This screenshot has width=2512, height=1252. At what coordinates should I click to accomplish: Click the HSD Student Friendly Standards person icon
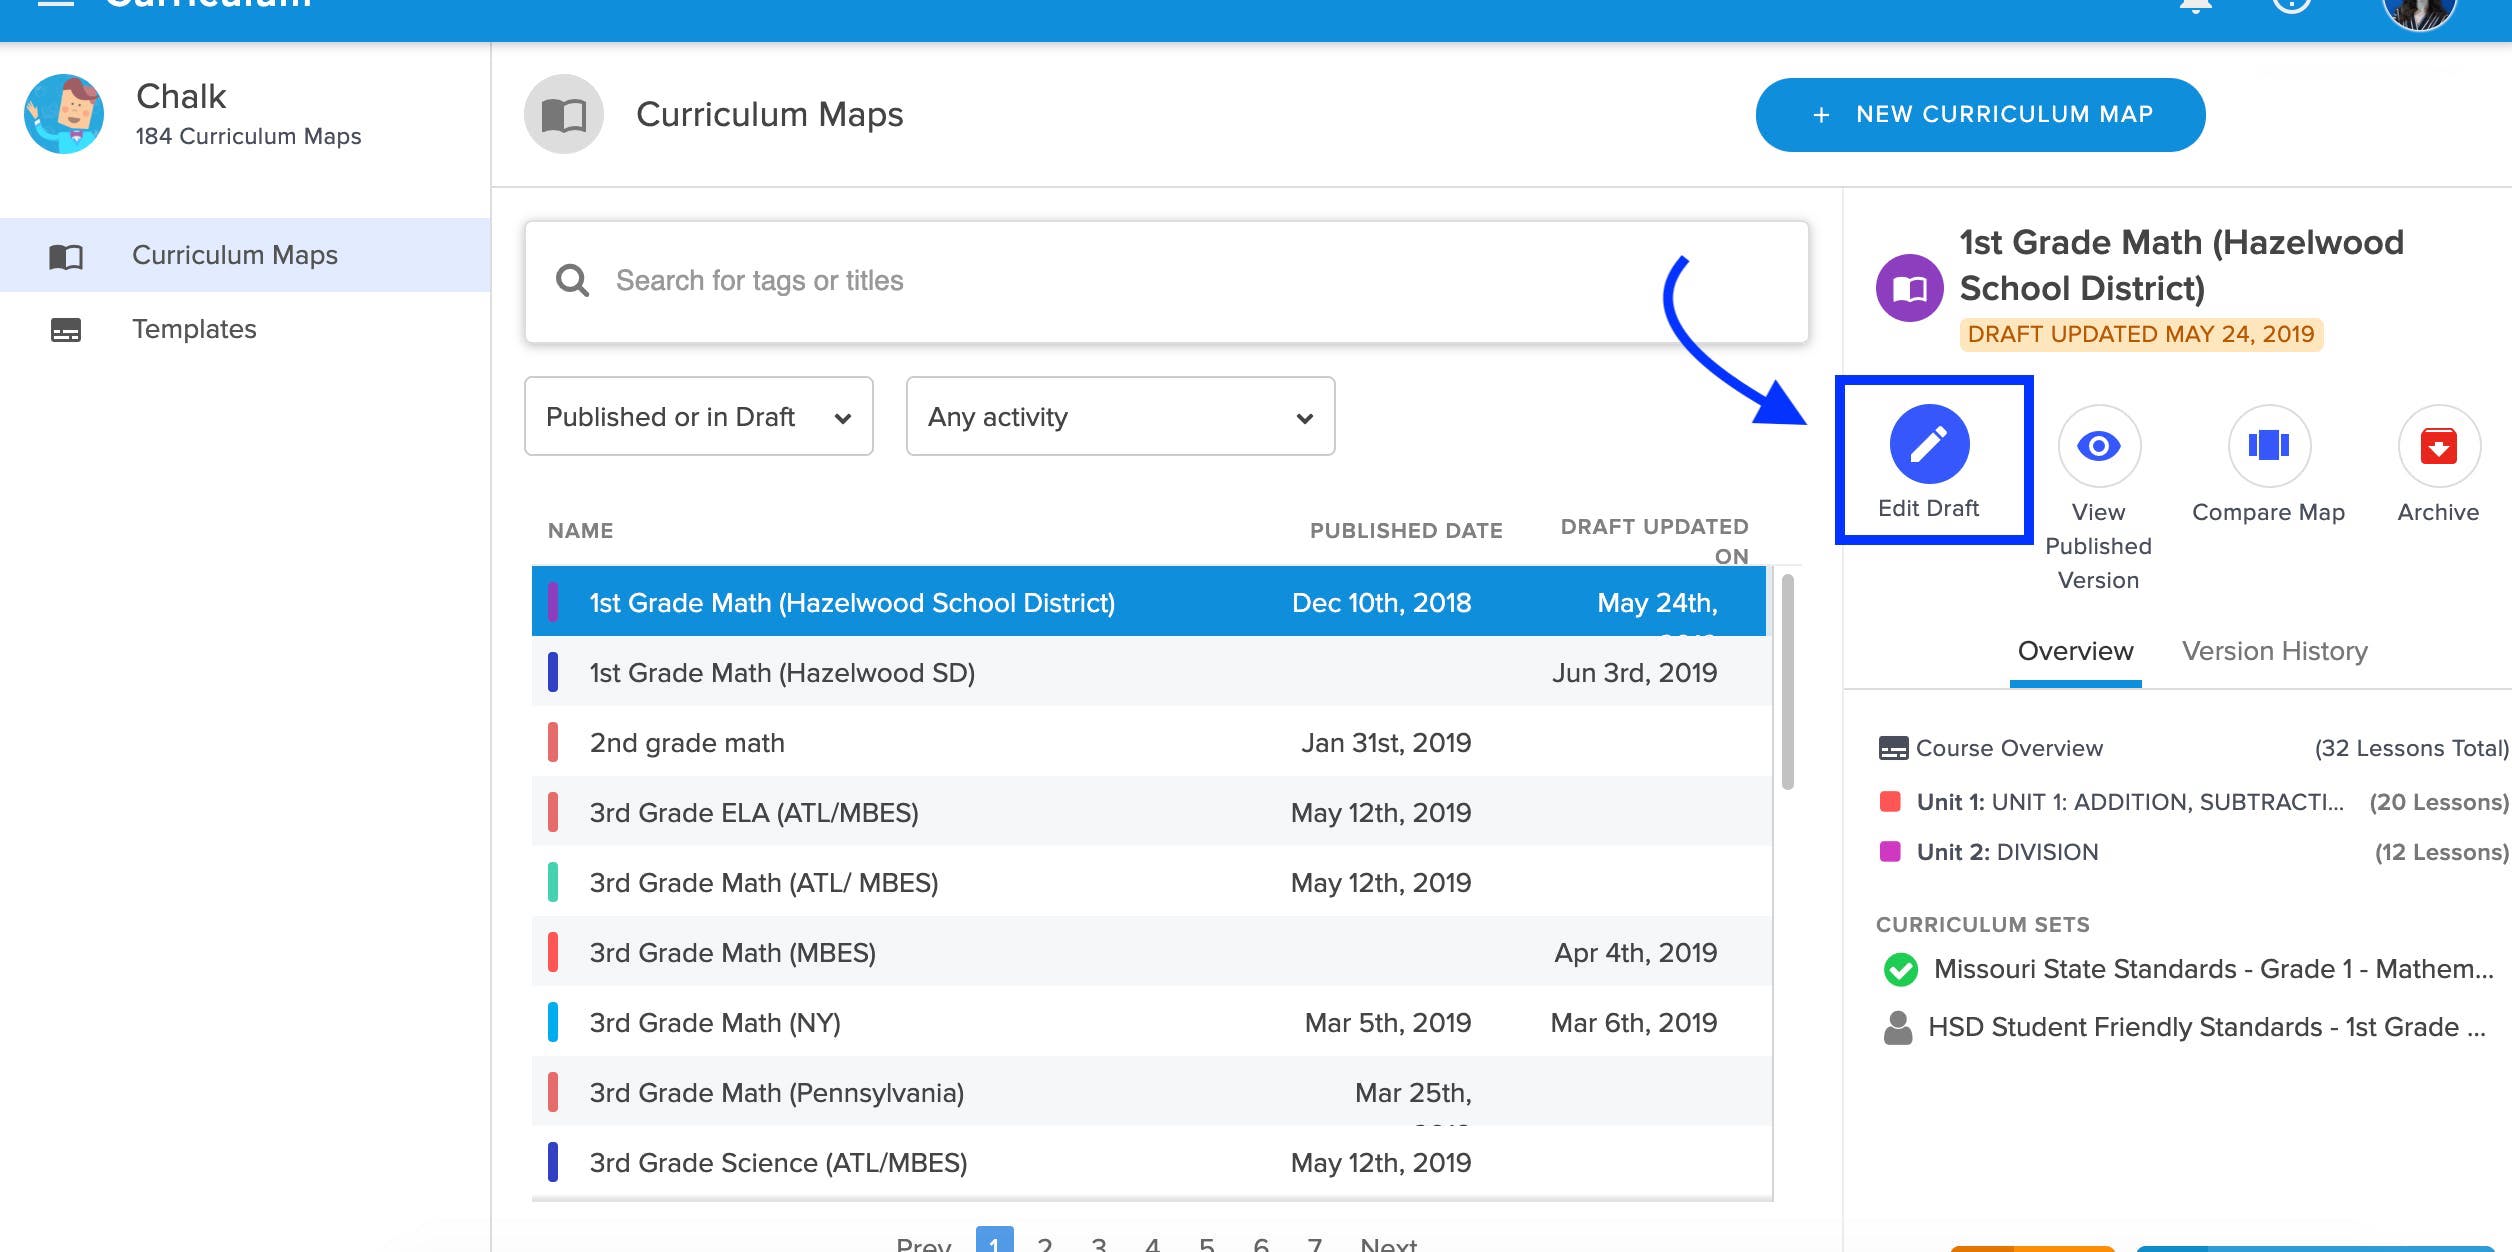coord(1897,1027)
